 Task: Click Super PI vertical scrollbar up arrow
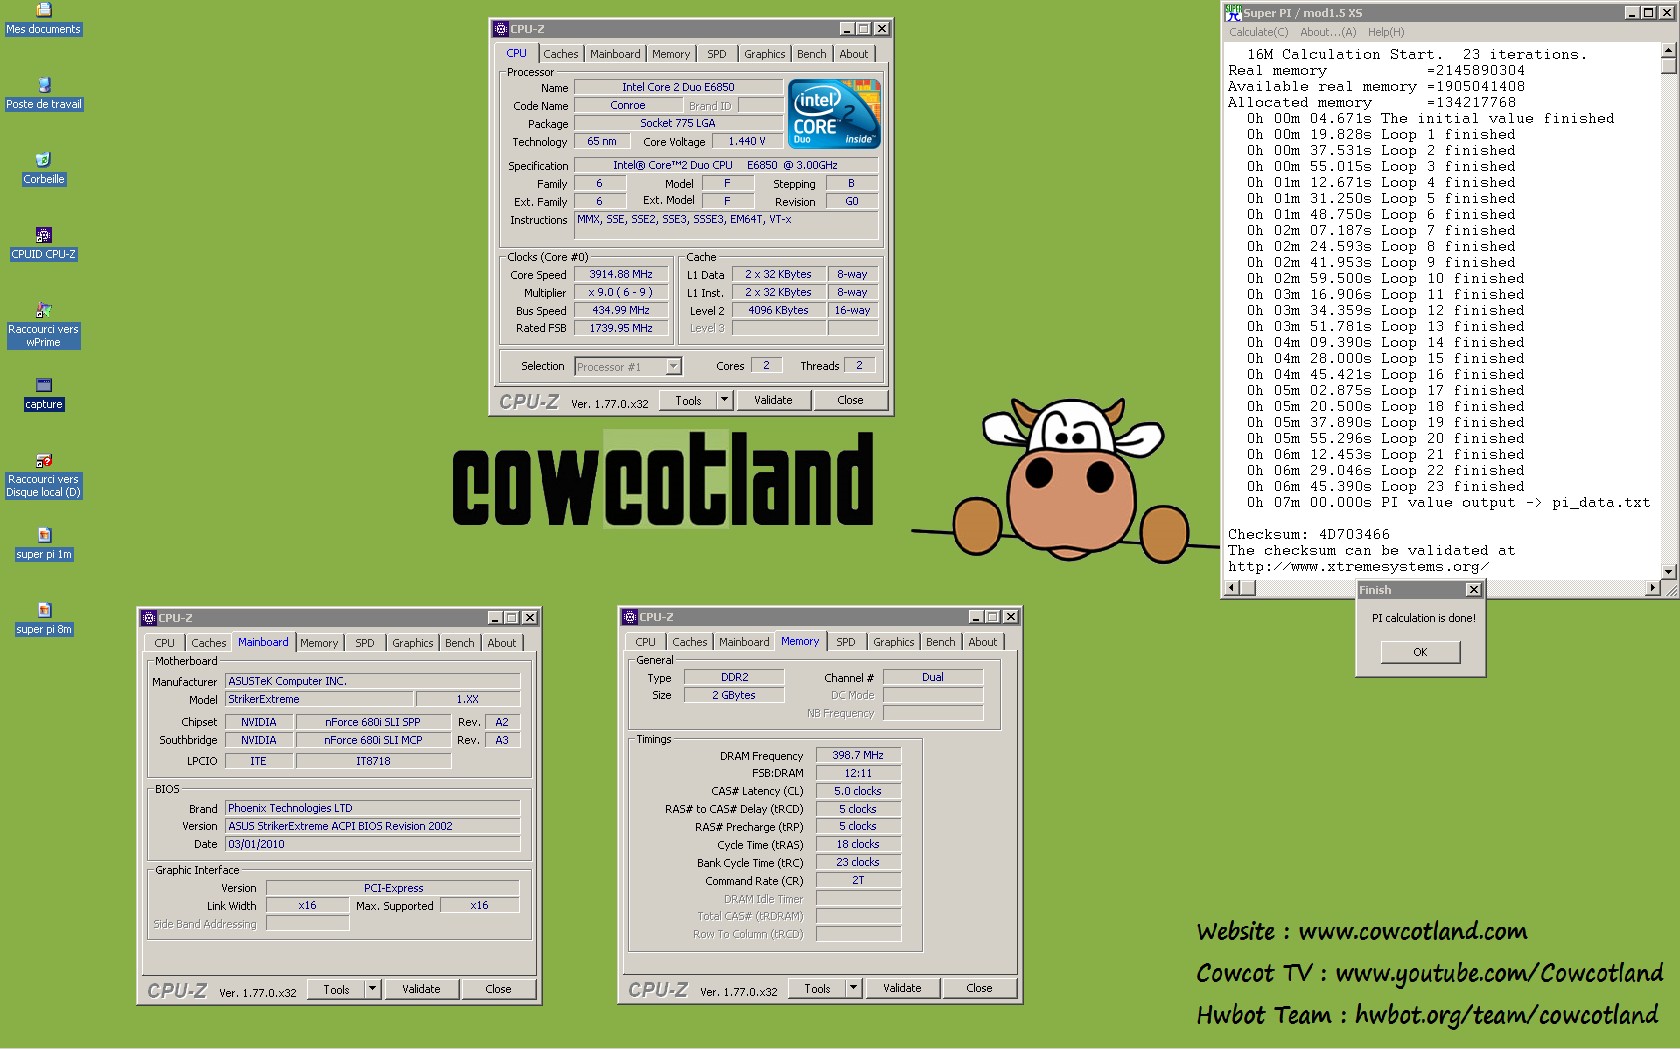tap(1668, 49)
